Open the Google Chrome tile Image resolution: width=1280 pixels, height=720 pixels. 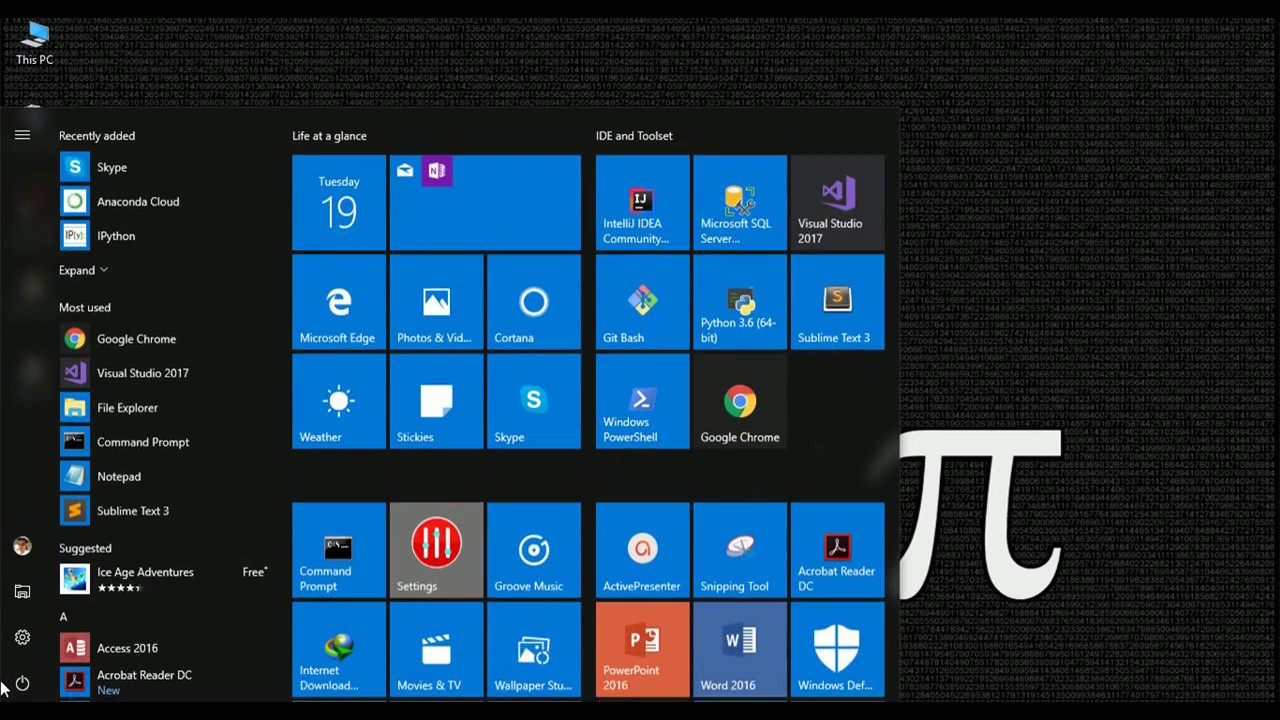[740, 401]
